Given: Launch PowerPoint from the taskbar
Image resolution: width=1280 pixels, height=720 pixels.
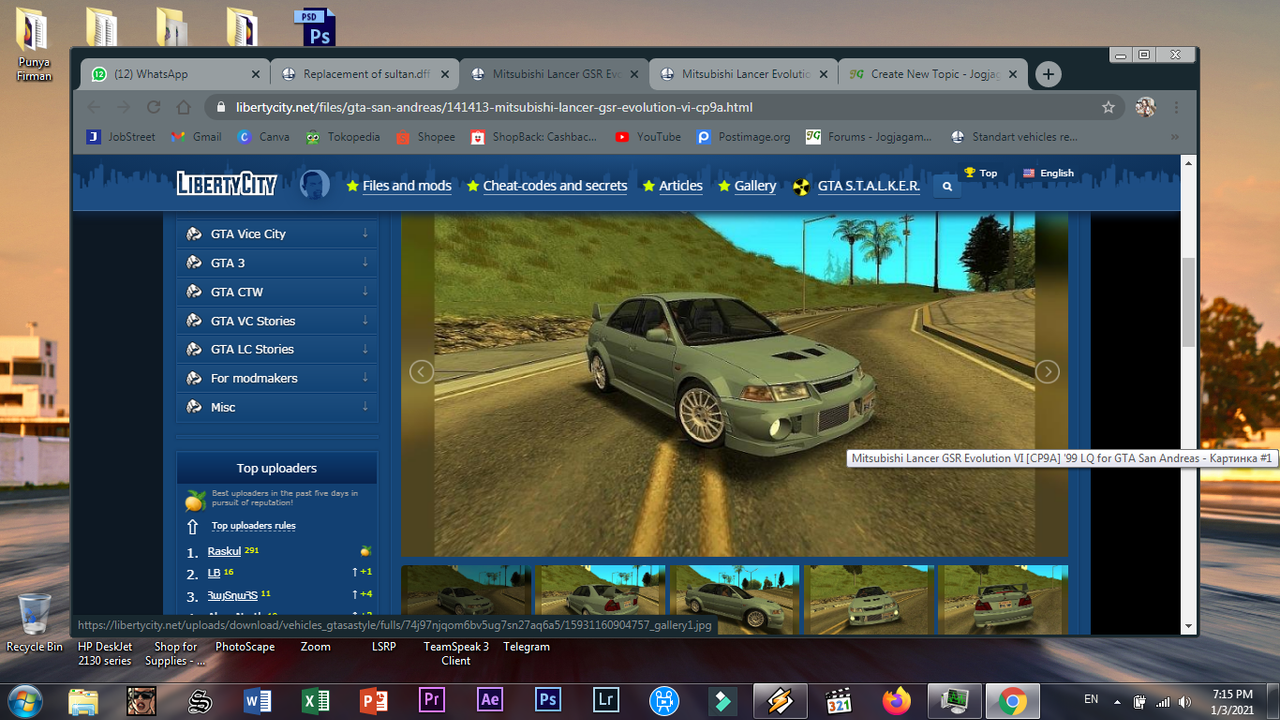Looking at the screenshot, I should pyautogui.click(x=374, y=700).
